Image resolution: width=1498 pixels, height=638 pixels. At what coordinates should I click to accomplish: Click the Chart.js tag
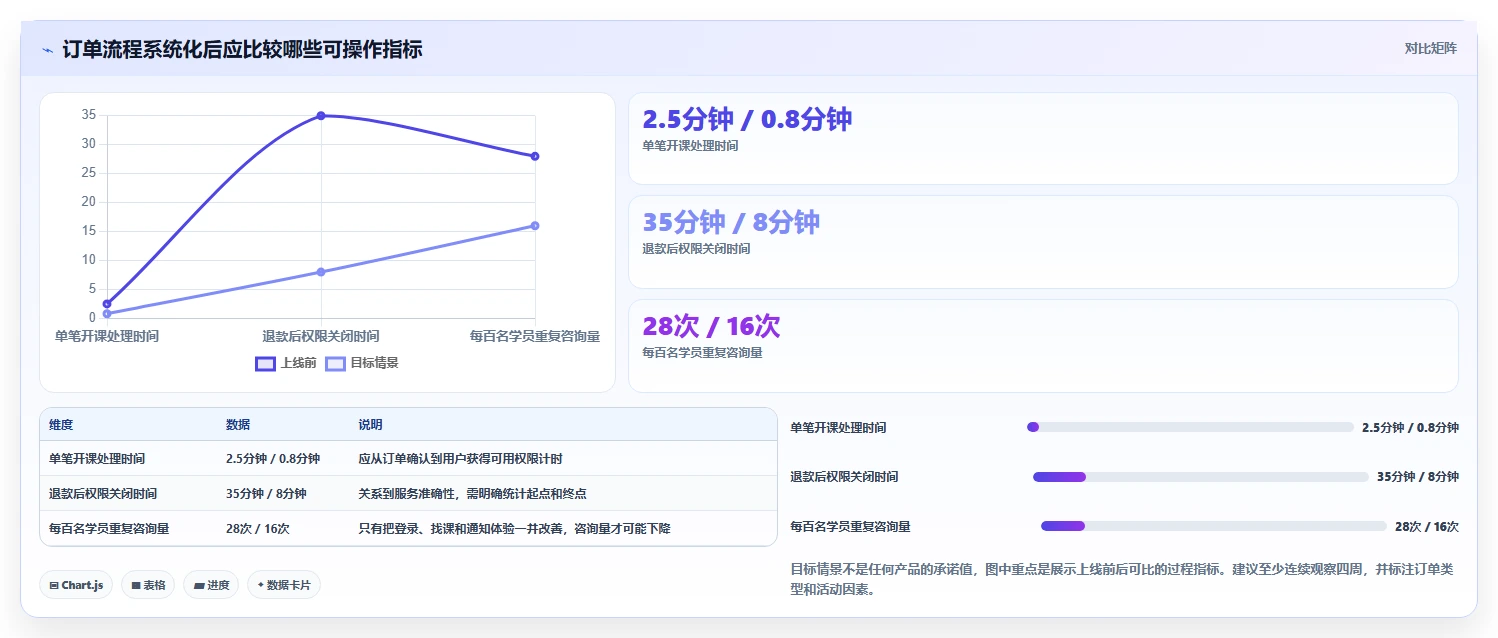76,585
